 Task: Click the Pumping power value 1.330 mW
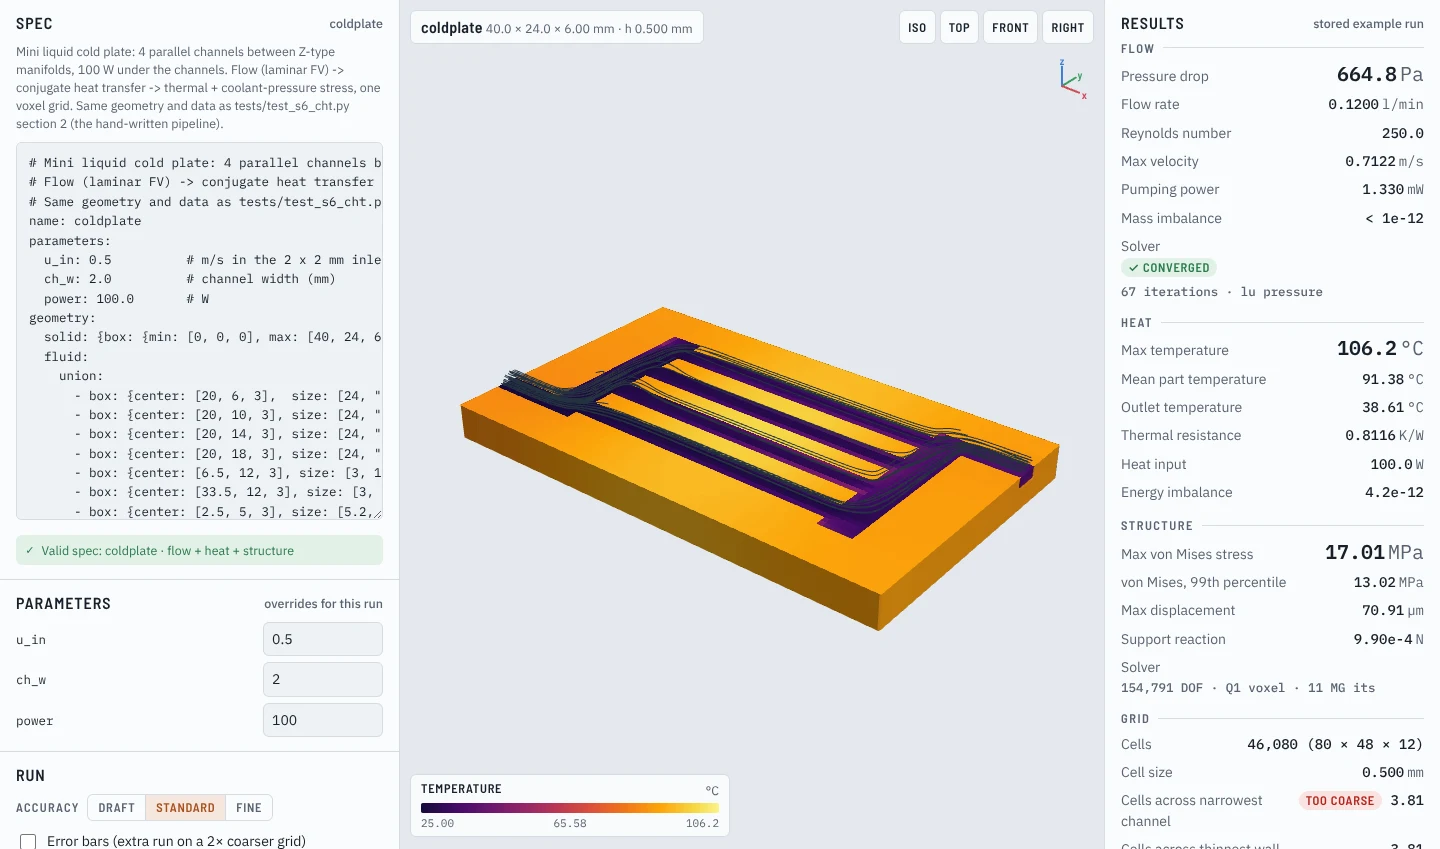point(1392,190)
